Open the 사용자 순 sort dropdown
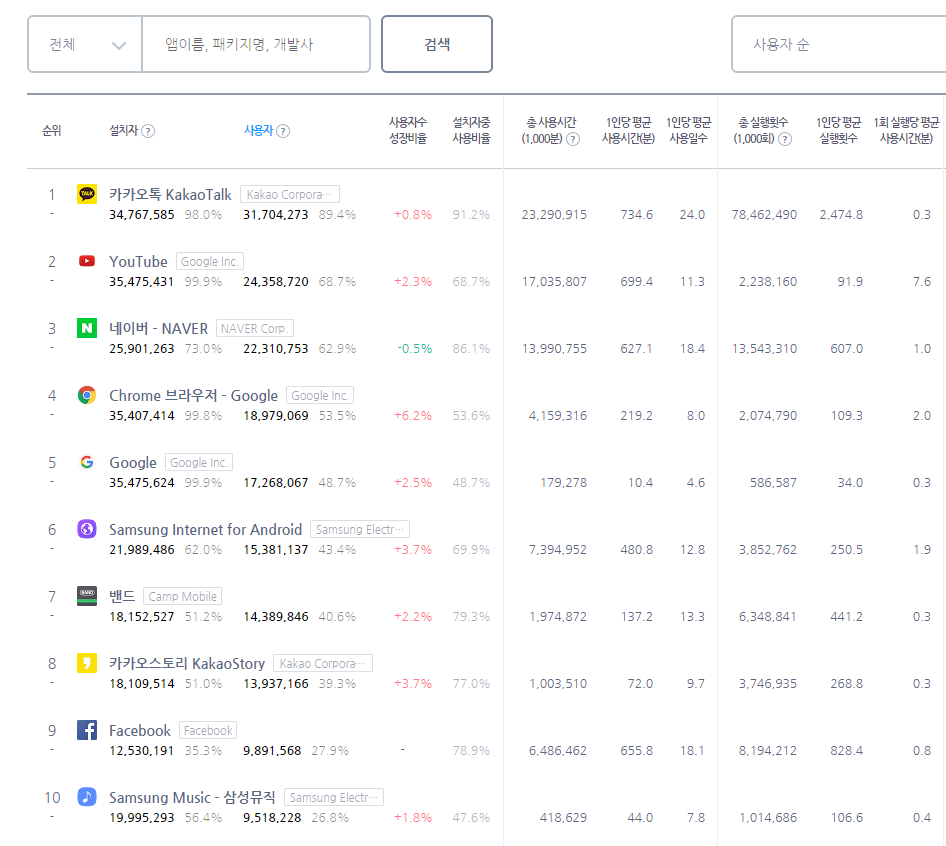This screenshot has height=846, width=946. click(x=839, y=44)
